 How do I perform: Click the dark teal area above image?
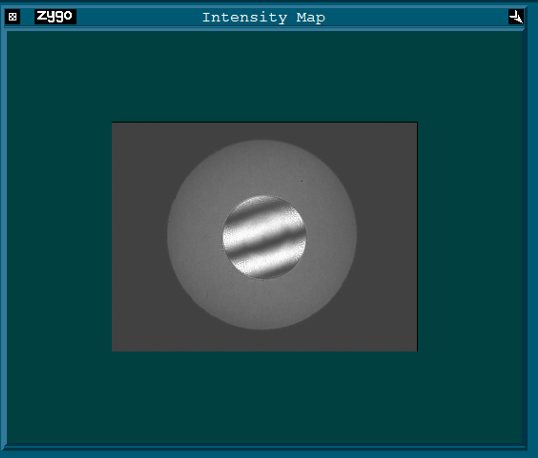pyautogui.click(x=264, y=76)
